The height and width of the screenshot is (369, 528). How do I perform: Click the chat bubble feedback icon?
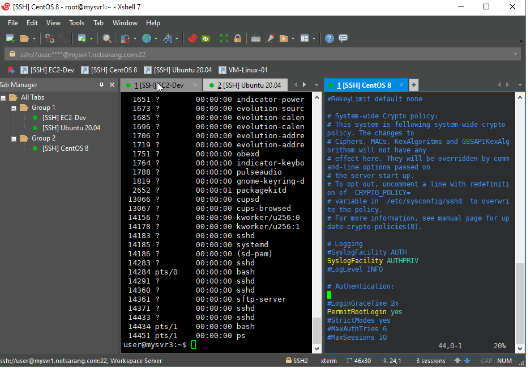pos(343,38)
